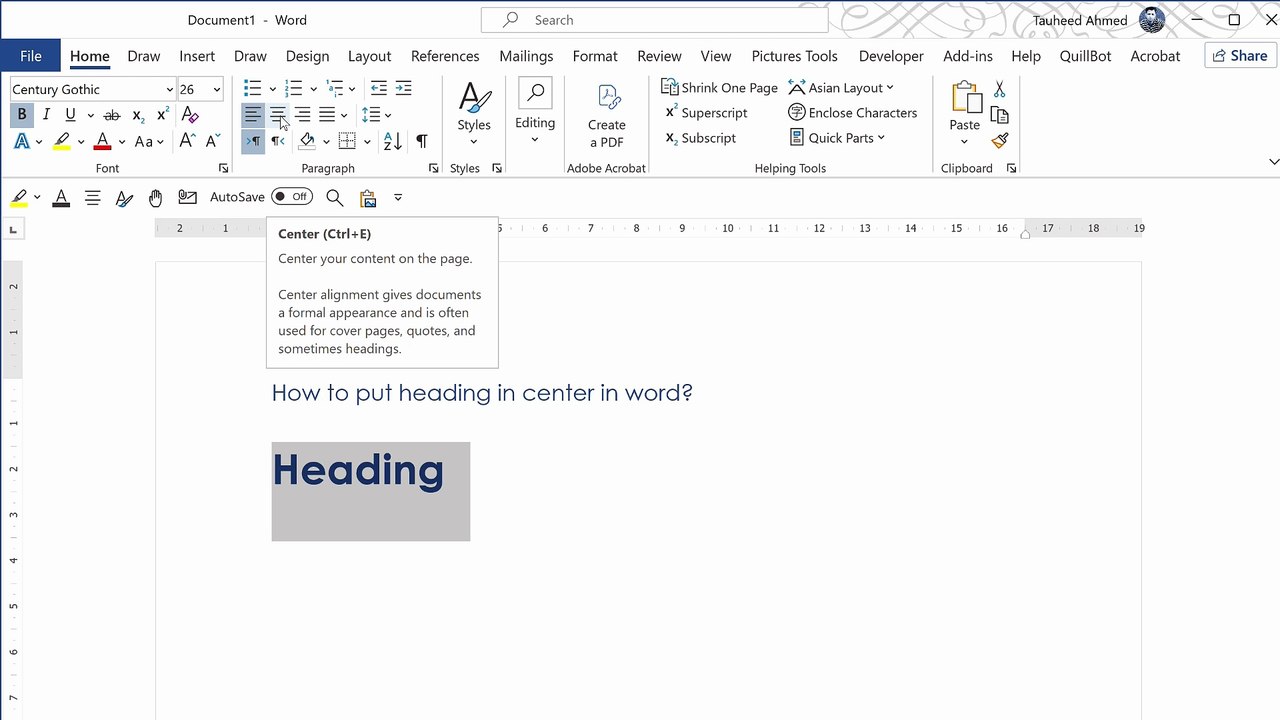The width and height of the screenshot is (1280, 720).
Task: Sort text with the A-Z sort icon
Action: click(392, 142)
